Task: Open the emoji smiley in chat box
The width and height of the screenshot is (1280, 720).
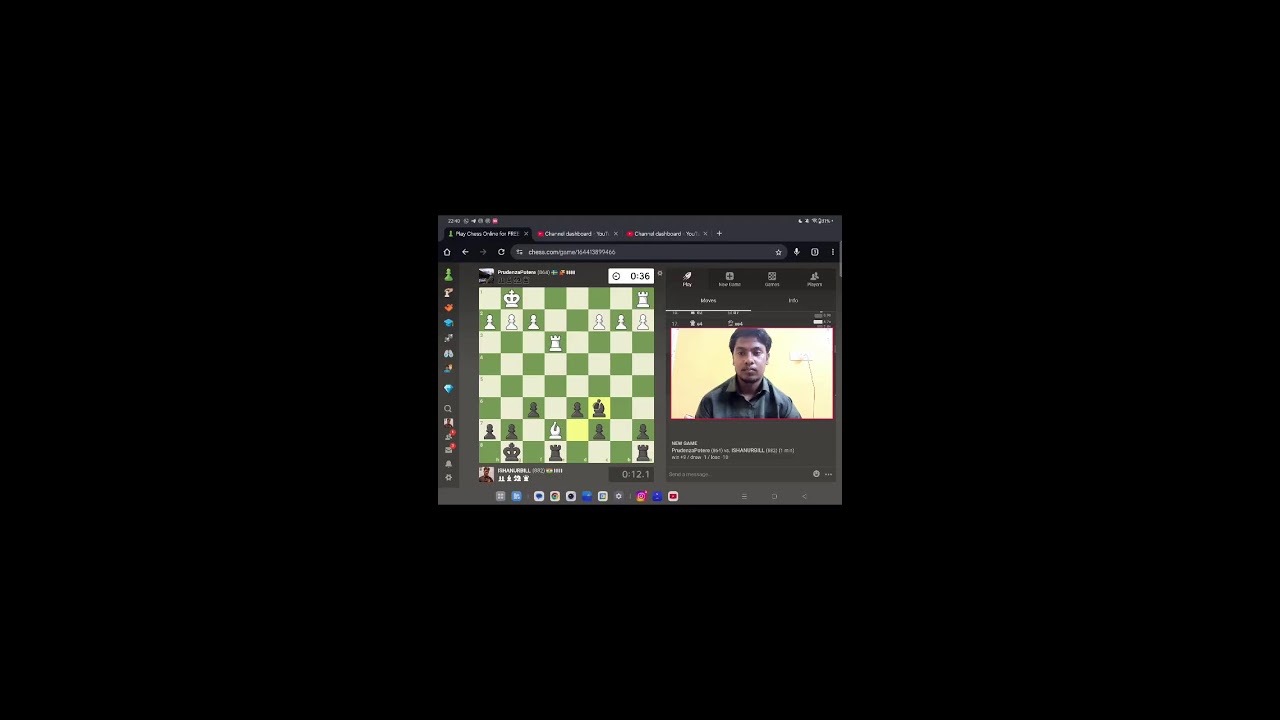Action: point(816,474)
